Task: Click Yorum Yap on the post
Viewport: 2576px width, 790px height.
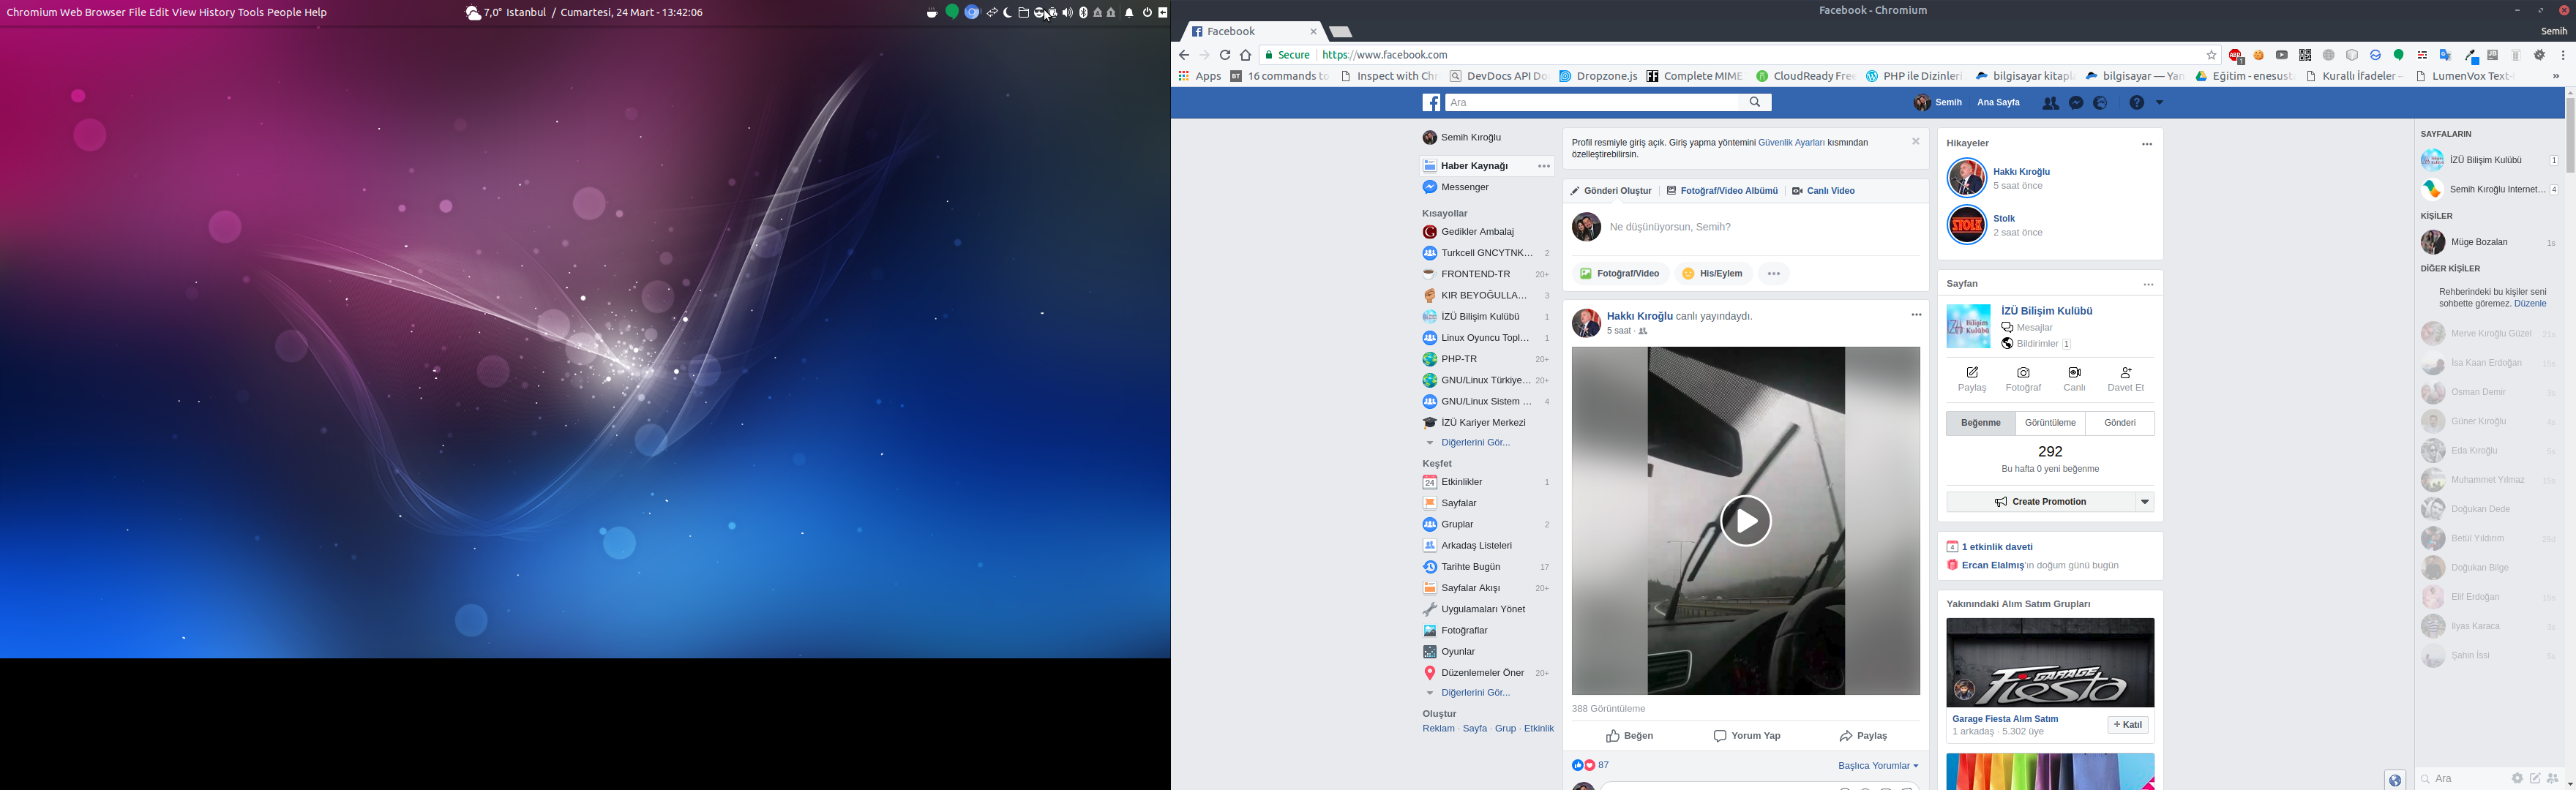Action: coord(1746,736)
